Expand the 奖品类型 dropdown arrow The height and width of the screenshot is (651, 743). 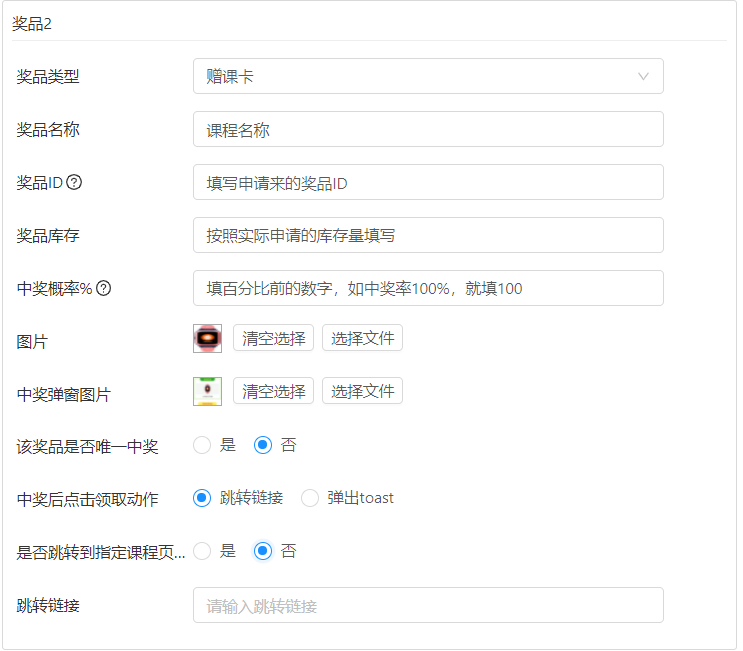[643, 76]
